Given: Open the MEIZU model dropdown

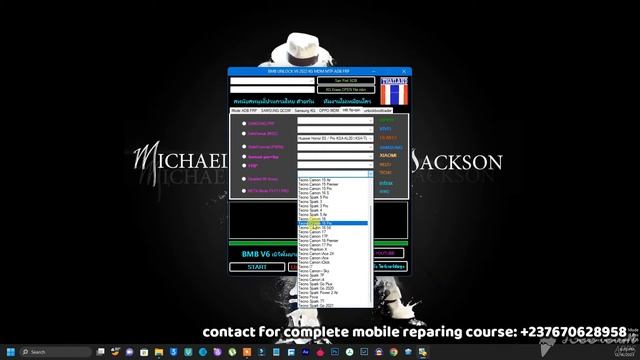Looking at the screenshot, I should (335, 165).
